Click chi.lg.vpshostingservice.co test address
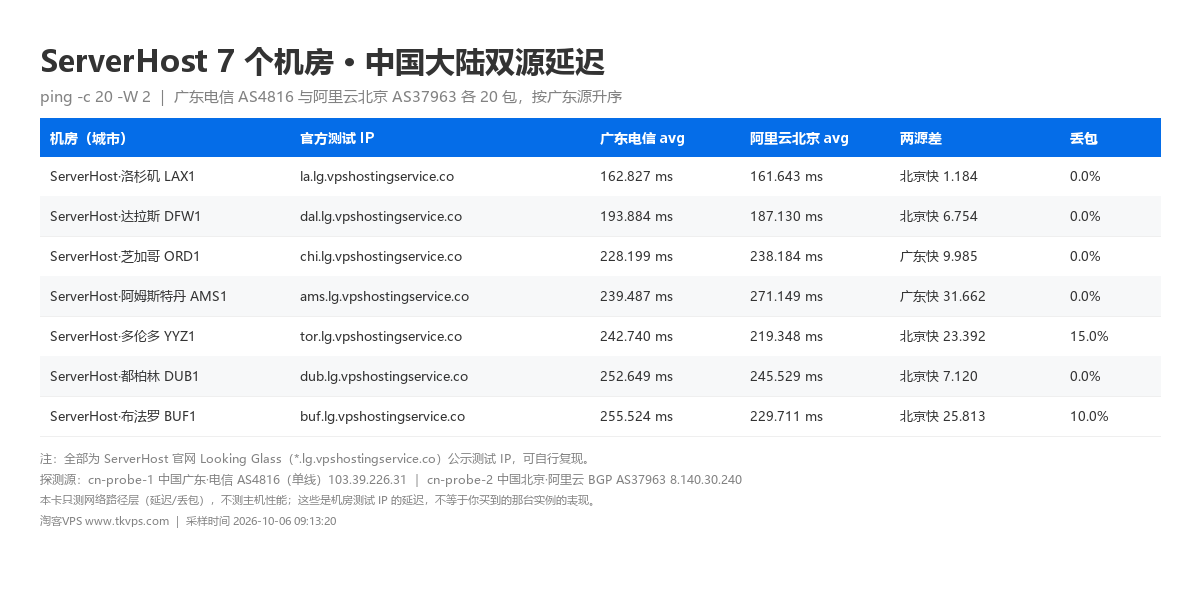Screen dimensions: 1200x608 click(381, 256)
